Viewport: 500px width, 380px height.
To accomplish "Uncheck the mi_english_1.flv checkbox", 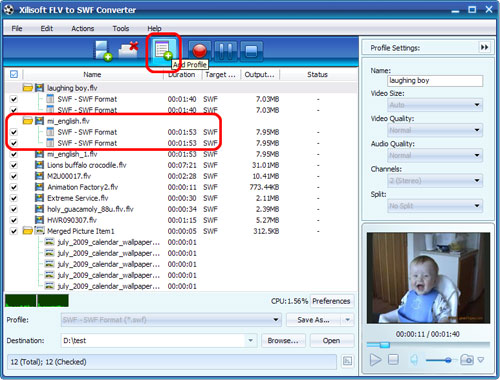I will tap(14, 154).
